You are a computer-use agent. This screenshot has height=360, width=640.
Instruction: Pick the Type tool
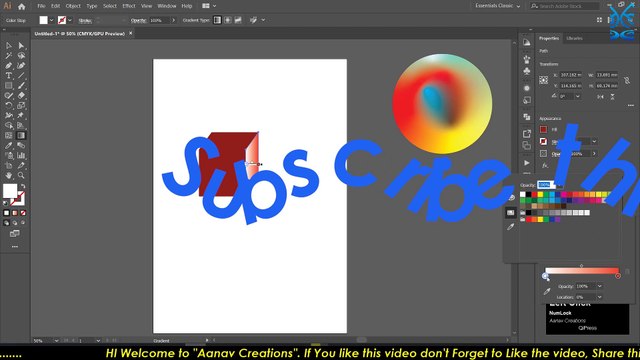tap(9, 76)
